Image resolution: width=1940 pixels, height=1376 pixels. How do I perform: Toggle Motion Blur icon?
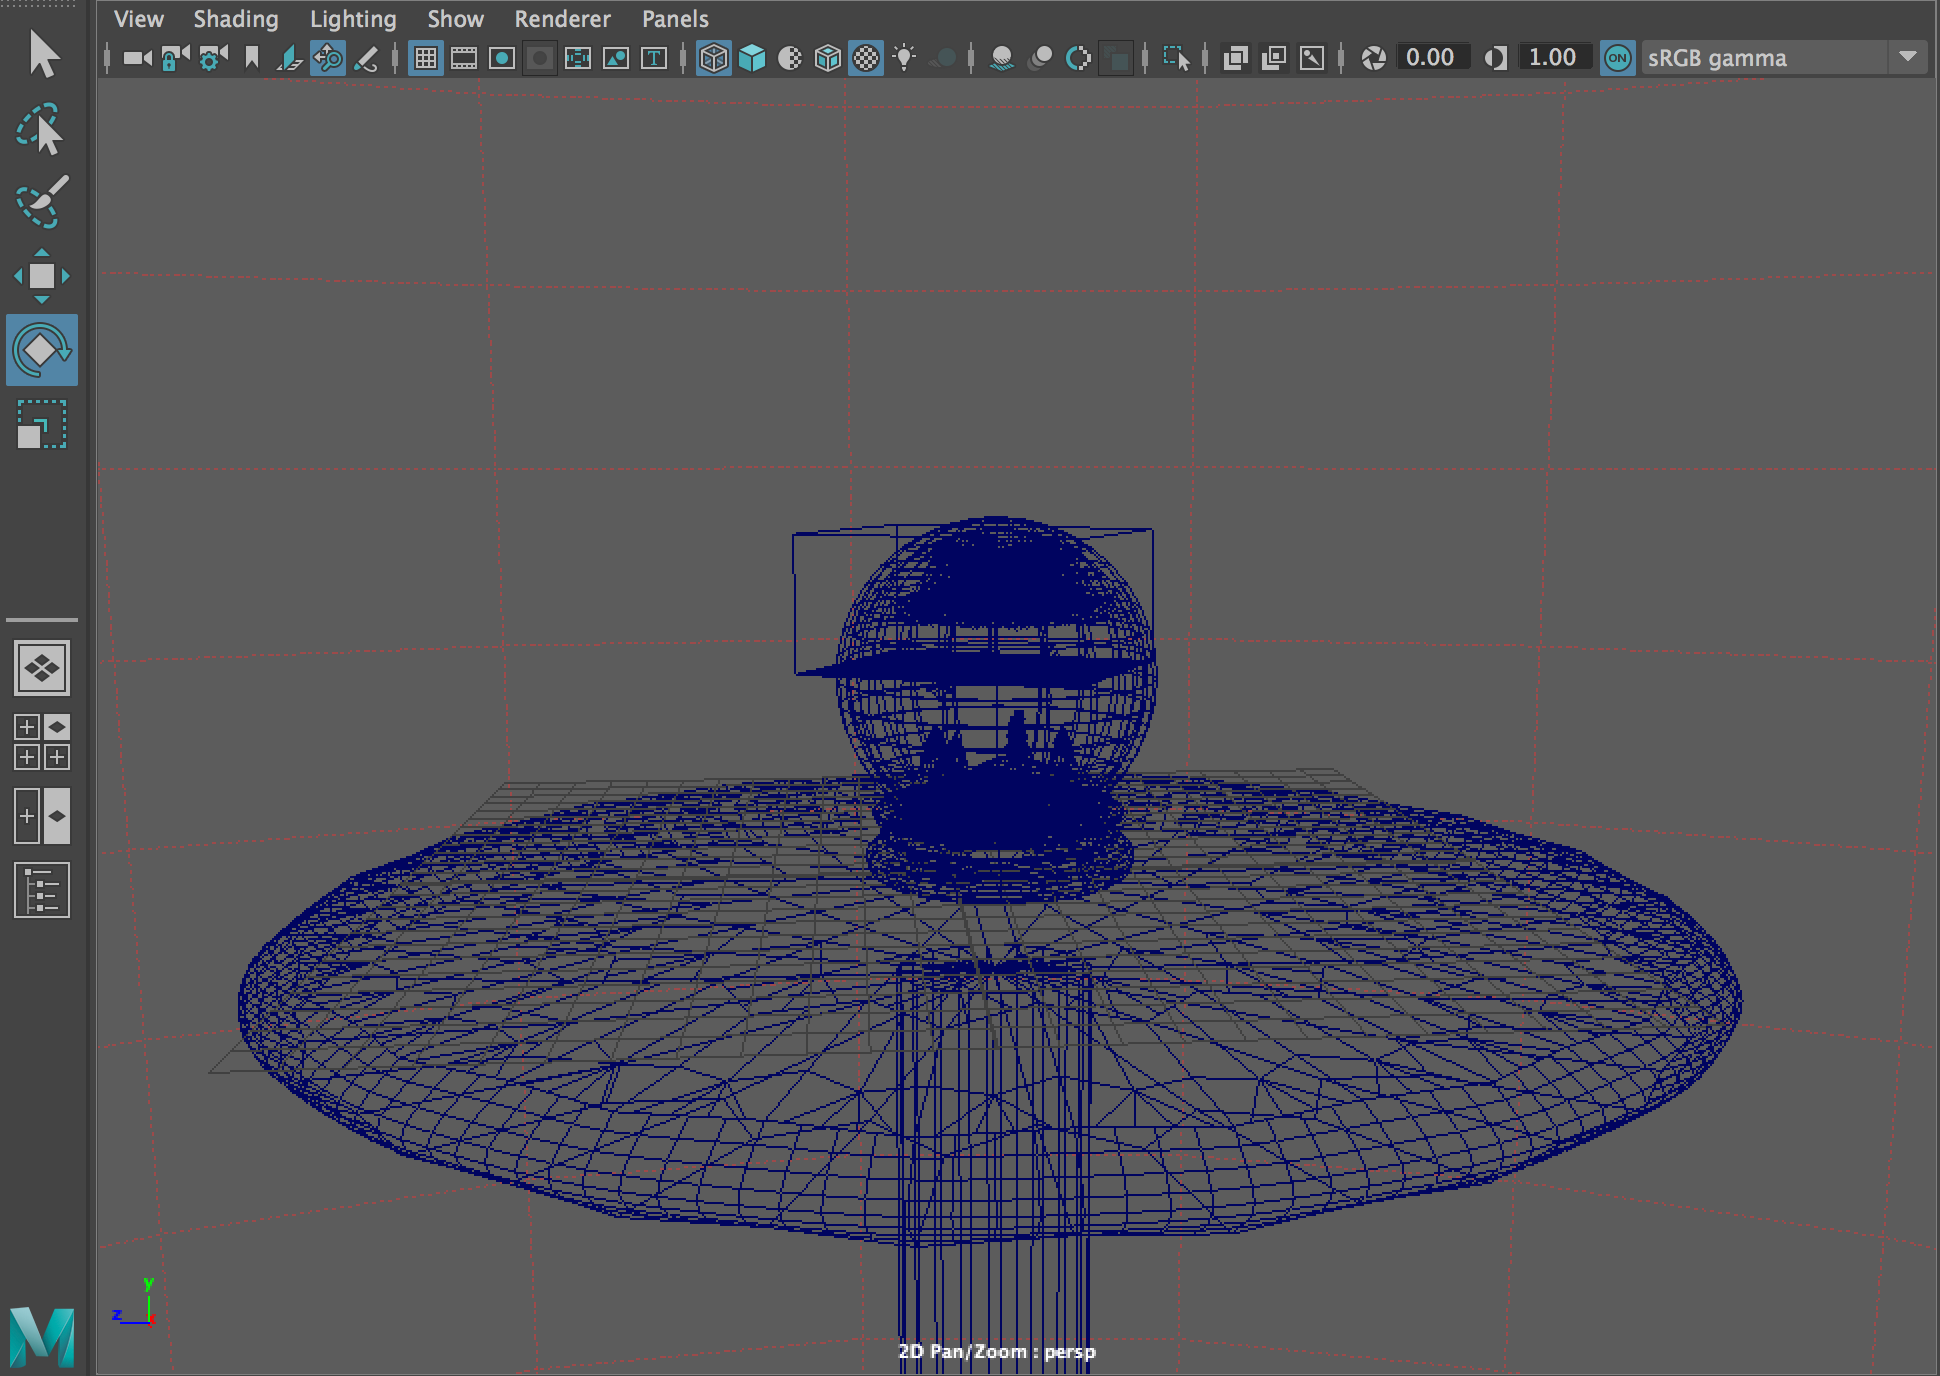tap(1040, 58)
